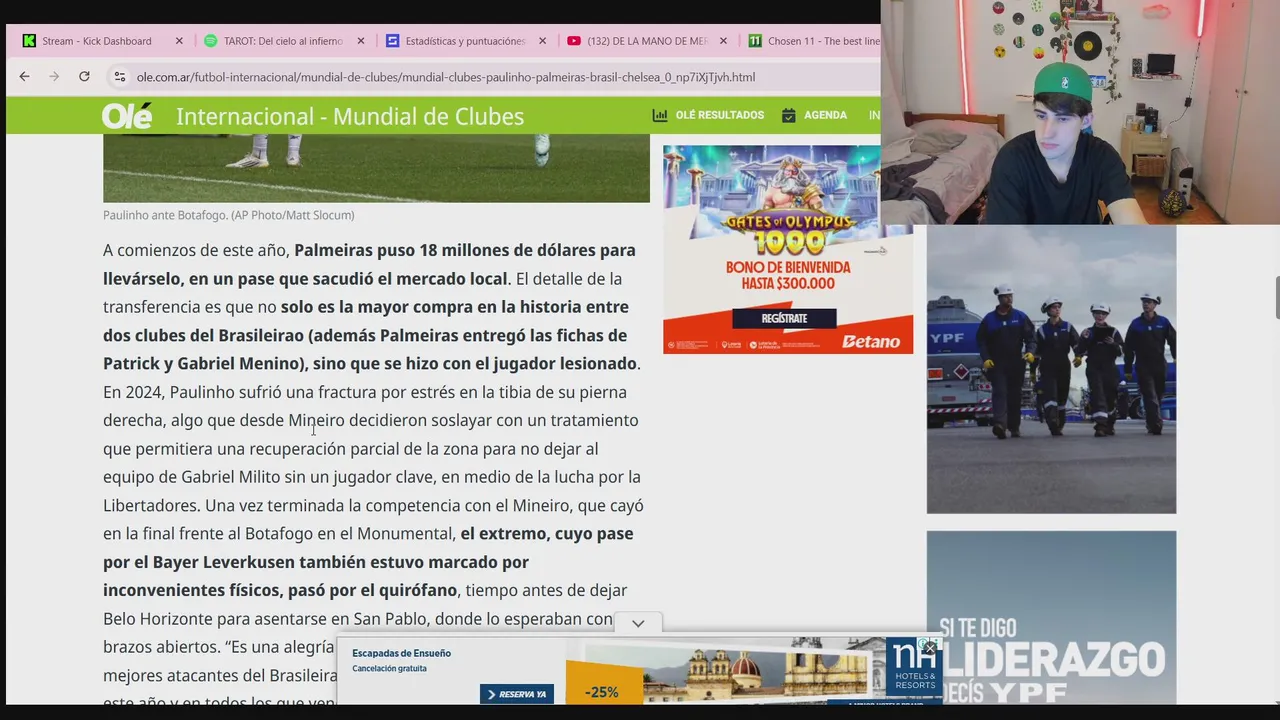The width and height of the screenshot is (1280, 720).
Task: Close the NH Hotels bottom ad
Action: [929, 648]
